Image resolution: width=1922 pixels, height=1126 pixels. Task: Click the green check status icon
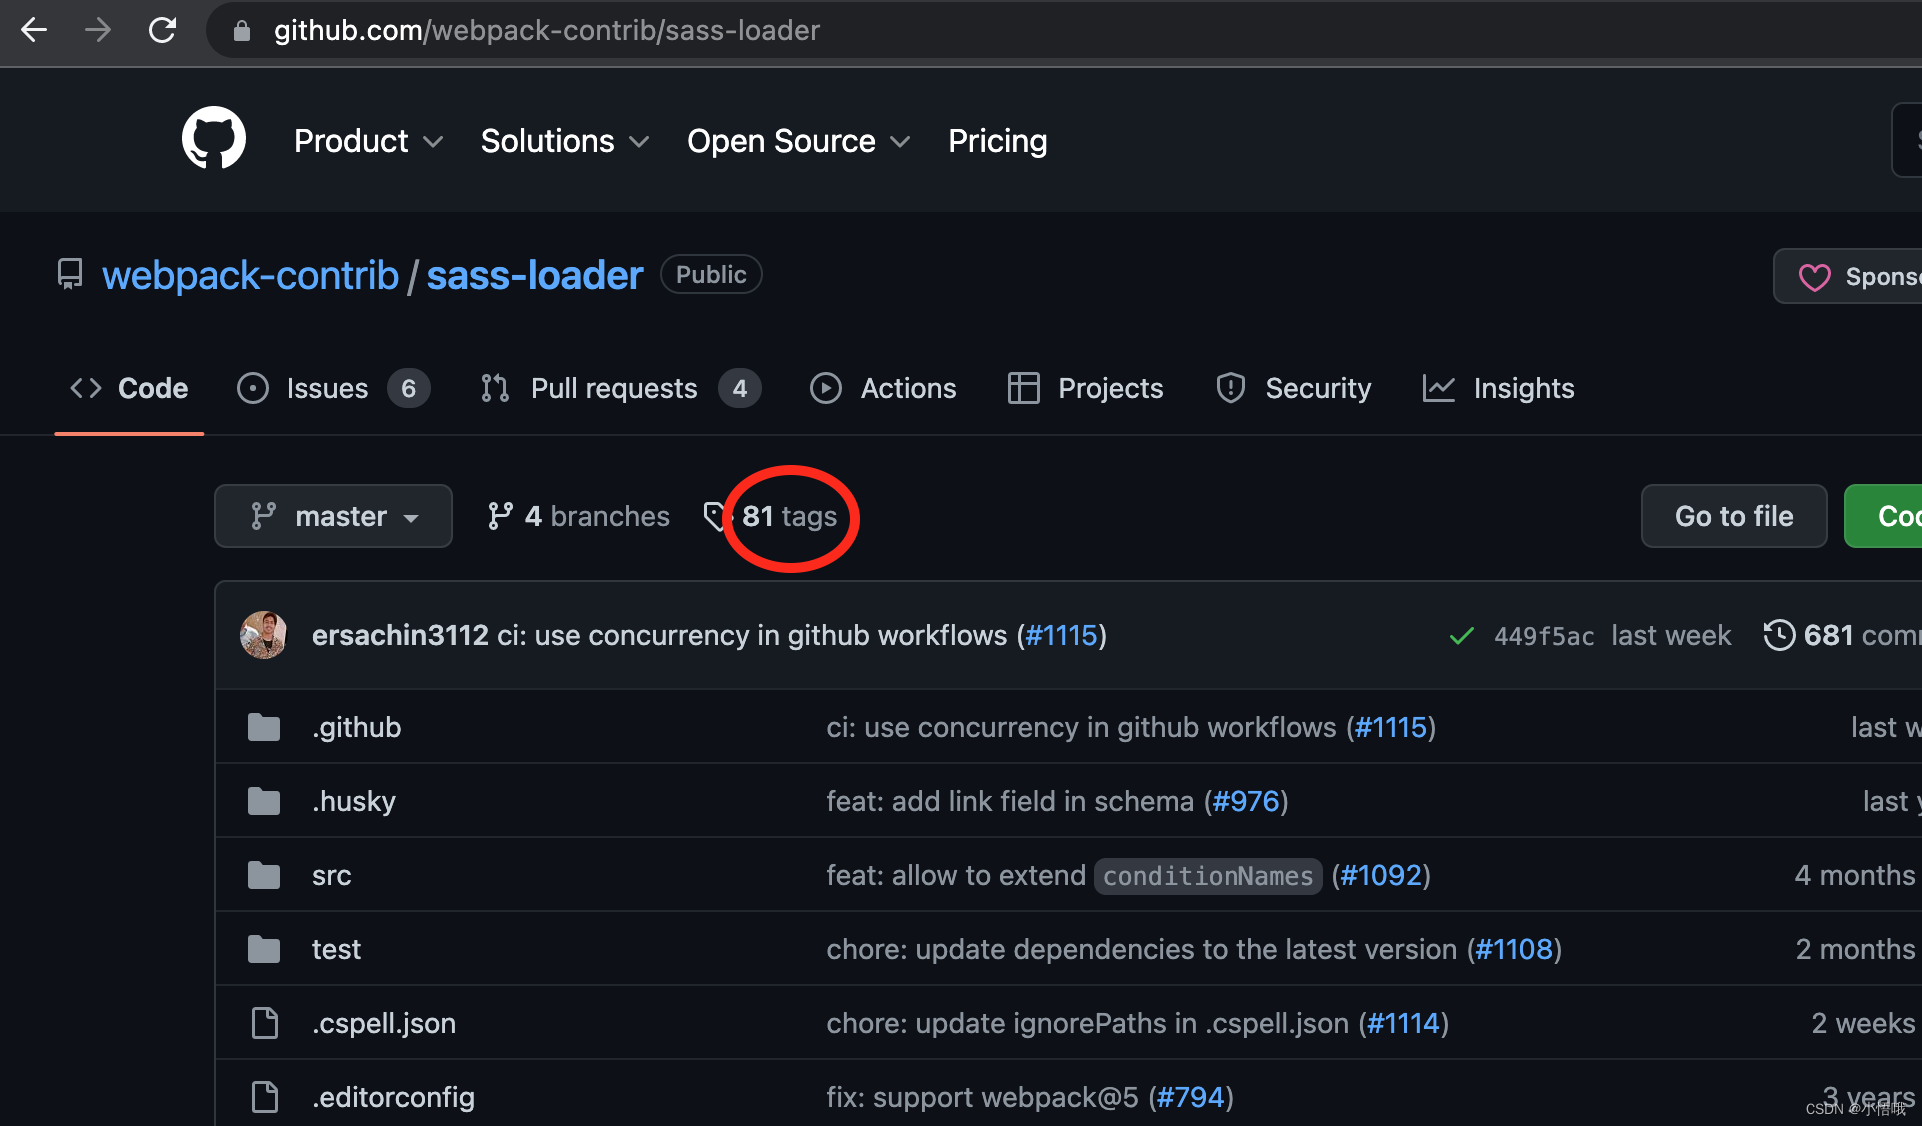click(x=1461, y=636)
